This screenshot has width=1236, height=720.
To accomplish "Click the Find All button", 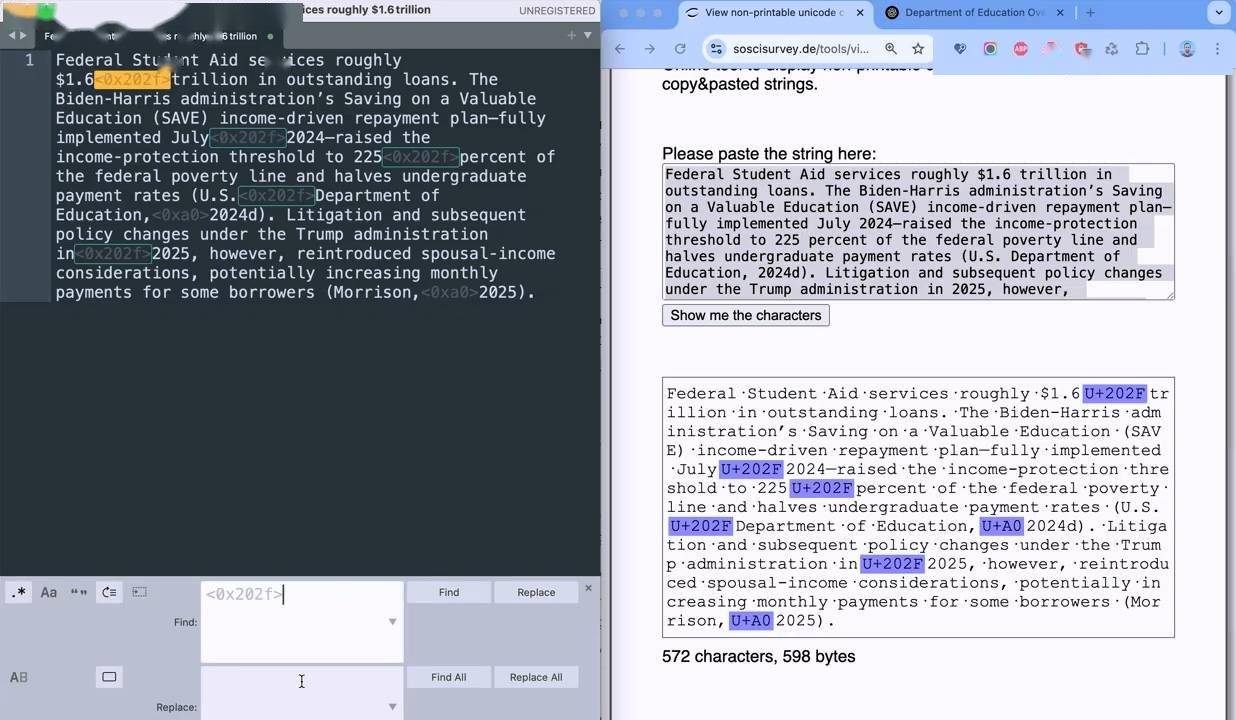I will 449,677.
